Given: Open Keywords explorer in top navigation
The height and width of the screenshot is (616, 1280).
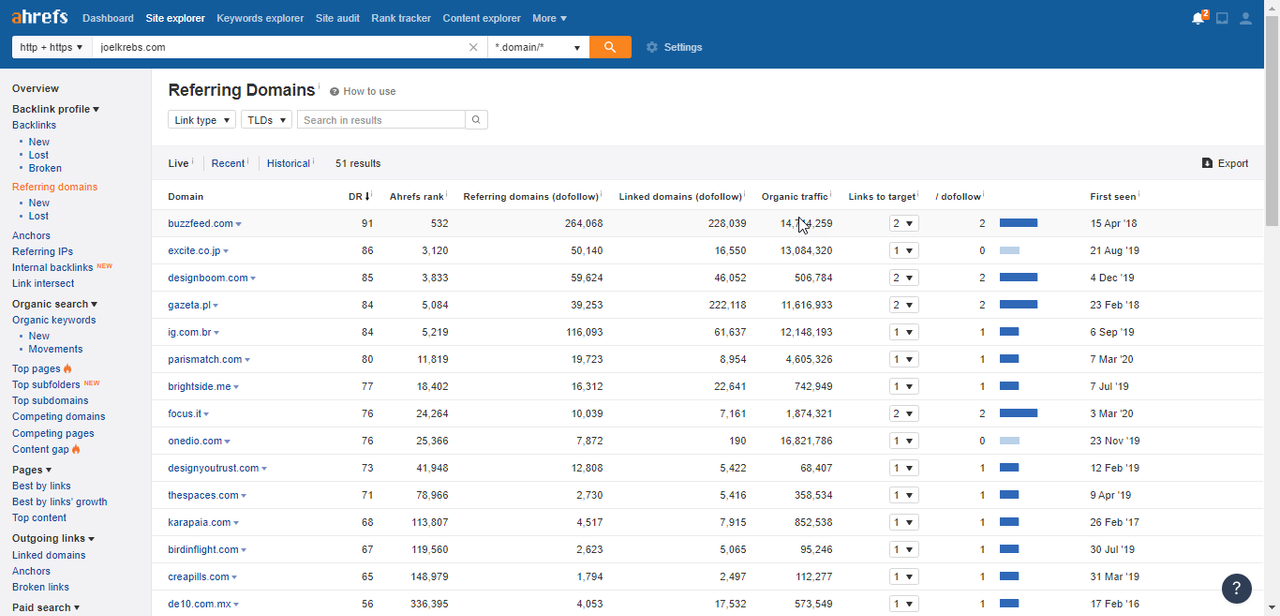Looking at the screenshot, I should point(260,18).
